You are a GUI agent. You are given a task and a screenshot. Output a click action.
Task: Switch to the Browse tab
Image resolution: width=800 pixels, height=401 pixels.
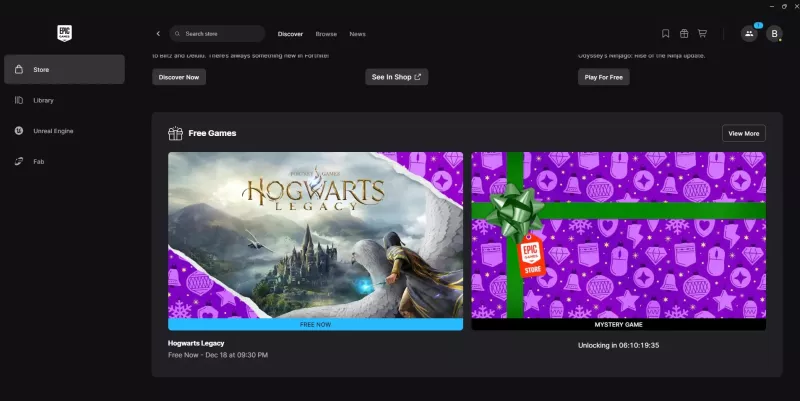point(326,34)
